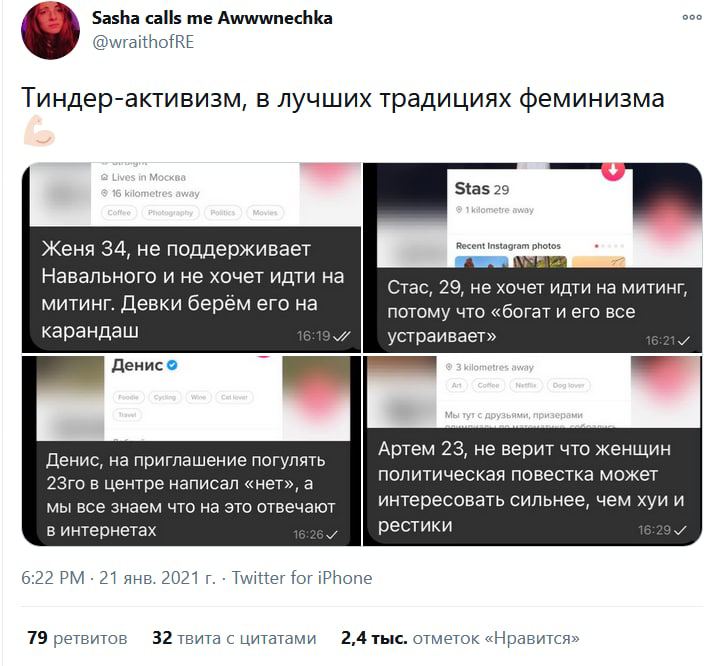Viewport: 721px width, 666px height.
Task: Click the author's round profile avatar
Action: pyautogui.click(x=51, y=30)
